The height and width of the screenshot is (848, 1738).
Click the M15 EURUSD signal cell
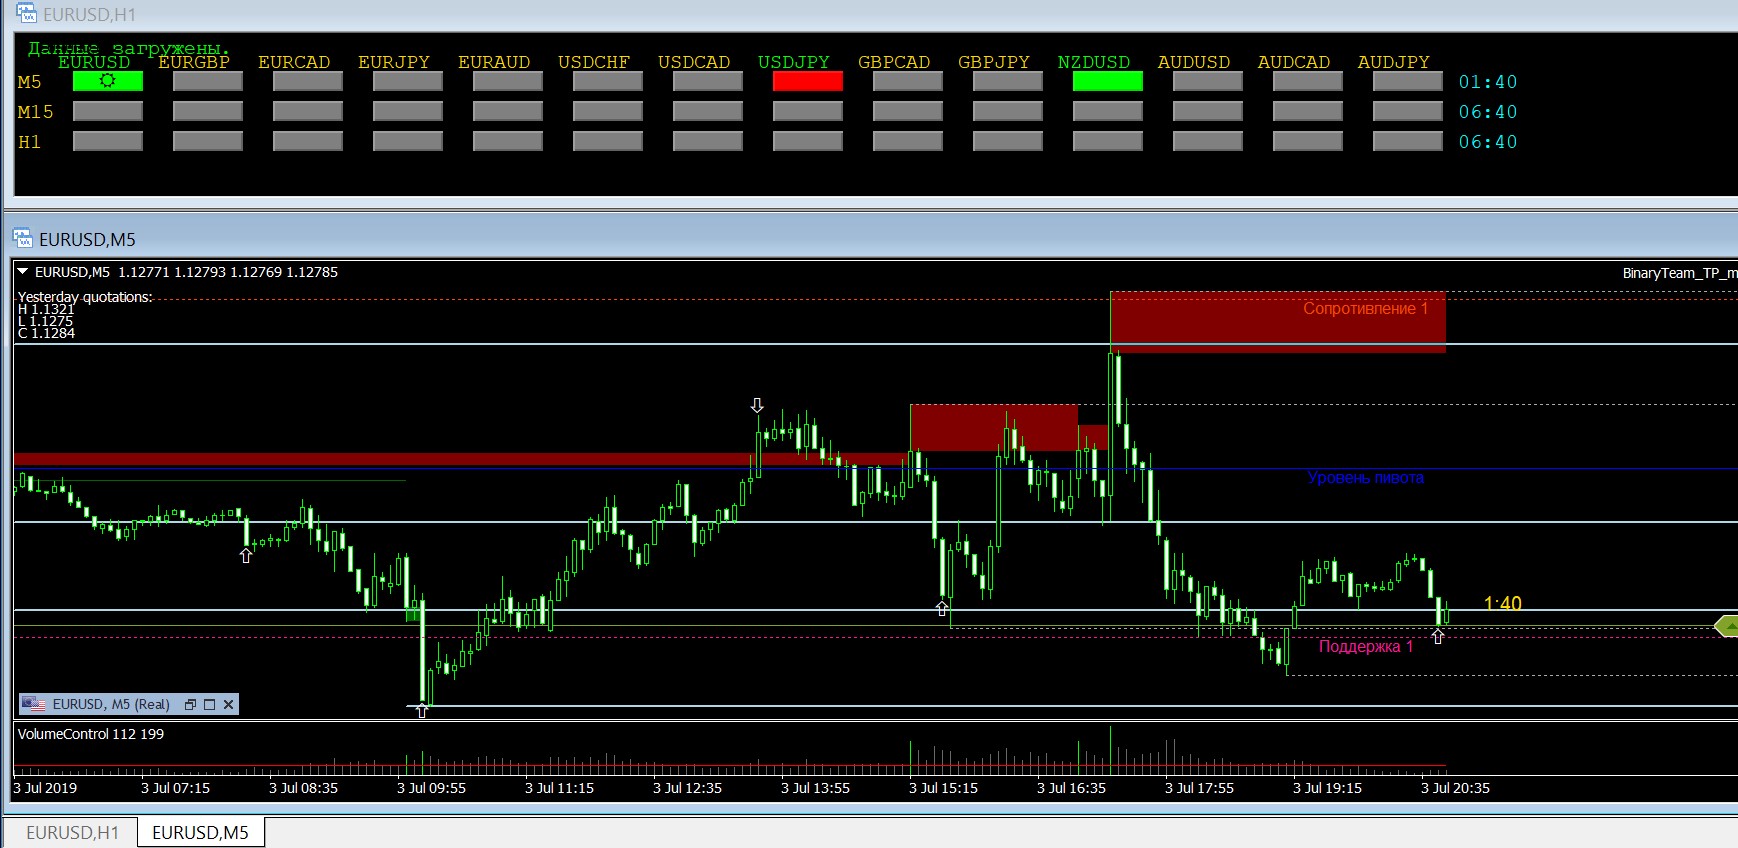108,111
